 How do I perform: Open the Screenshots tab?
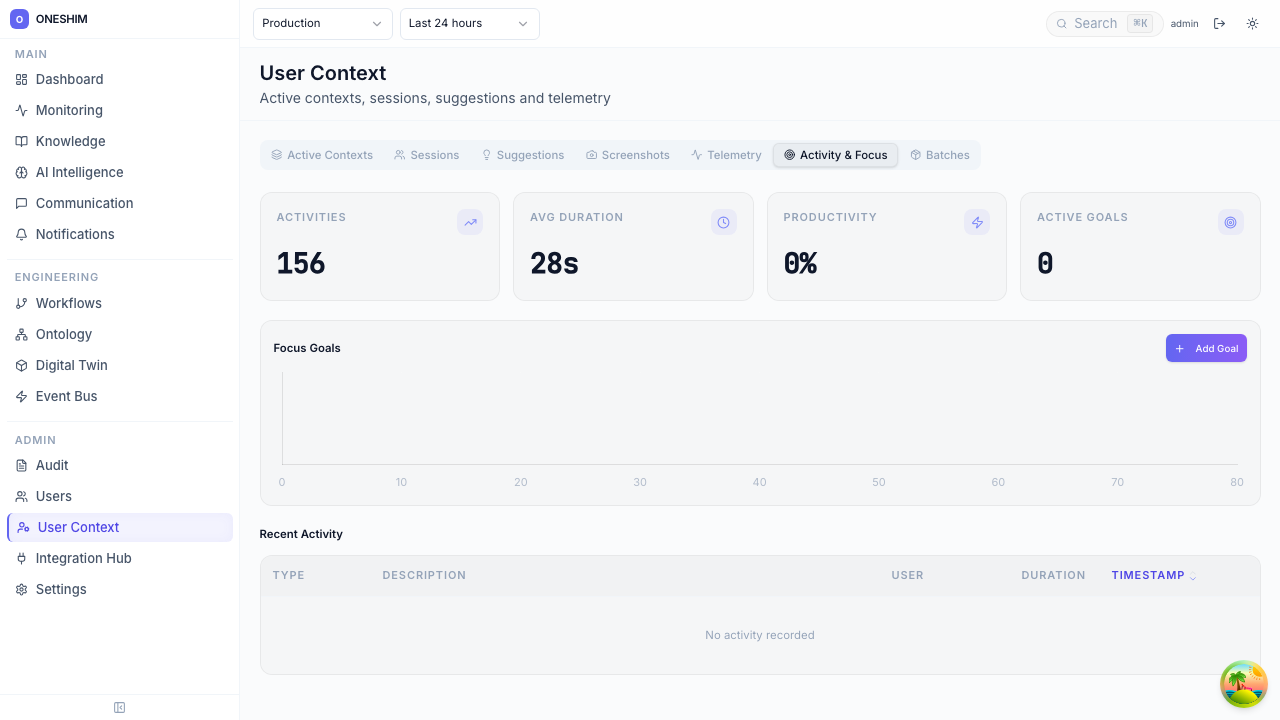point(627,155)
